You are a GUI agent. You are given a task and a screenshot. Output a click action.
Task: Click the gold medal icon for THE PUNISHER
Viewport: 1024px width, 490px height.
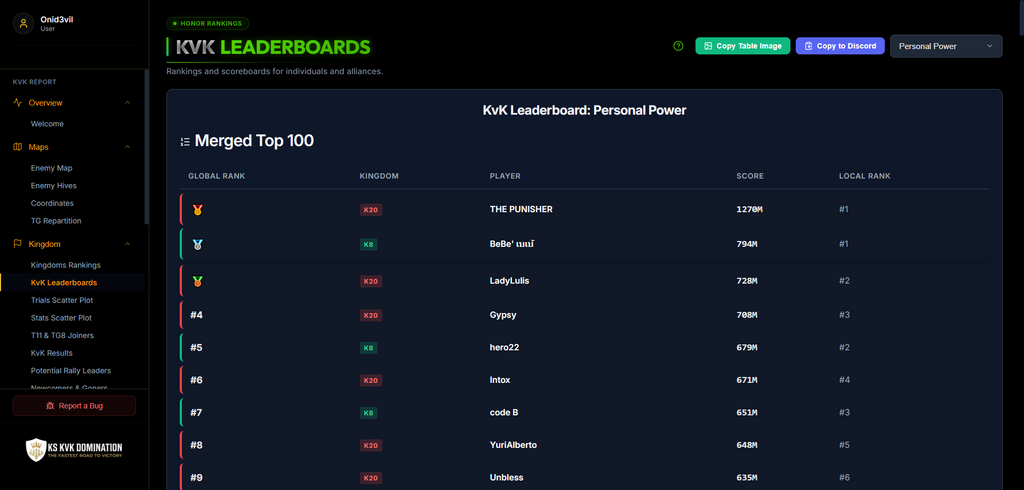pos(197,210)
